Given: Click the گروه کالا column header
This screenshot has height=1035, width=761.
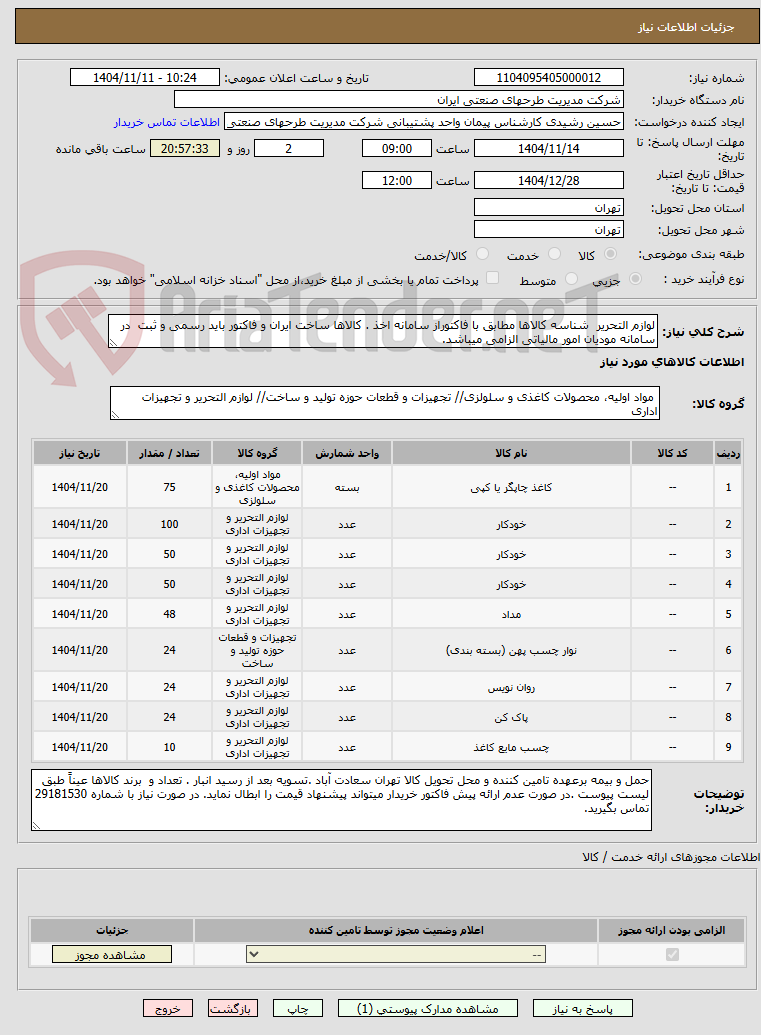Looking at the screenshot, I should [x=257, y=453].
